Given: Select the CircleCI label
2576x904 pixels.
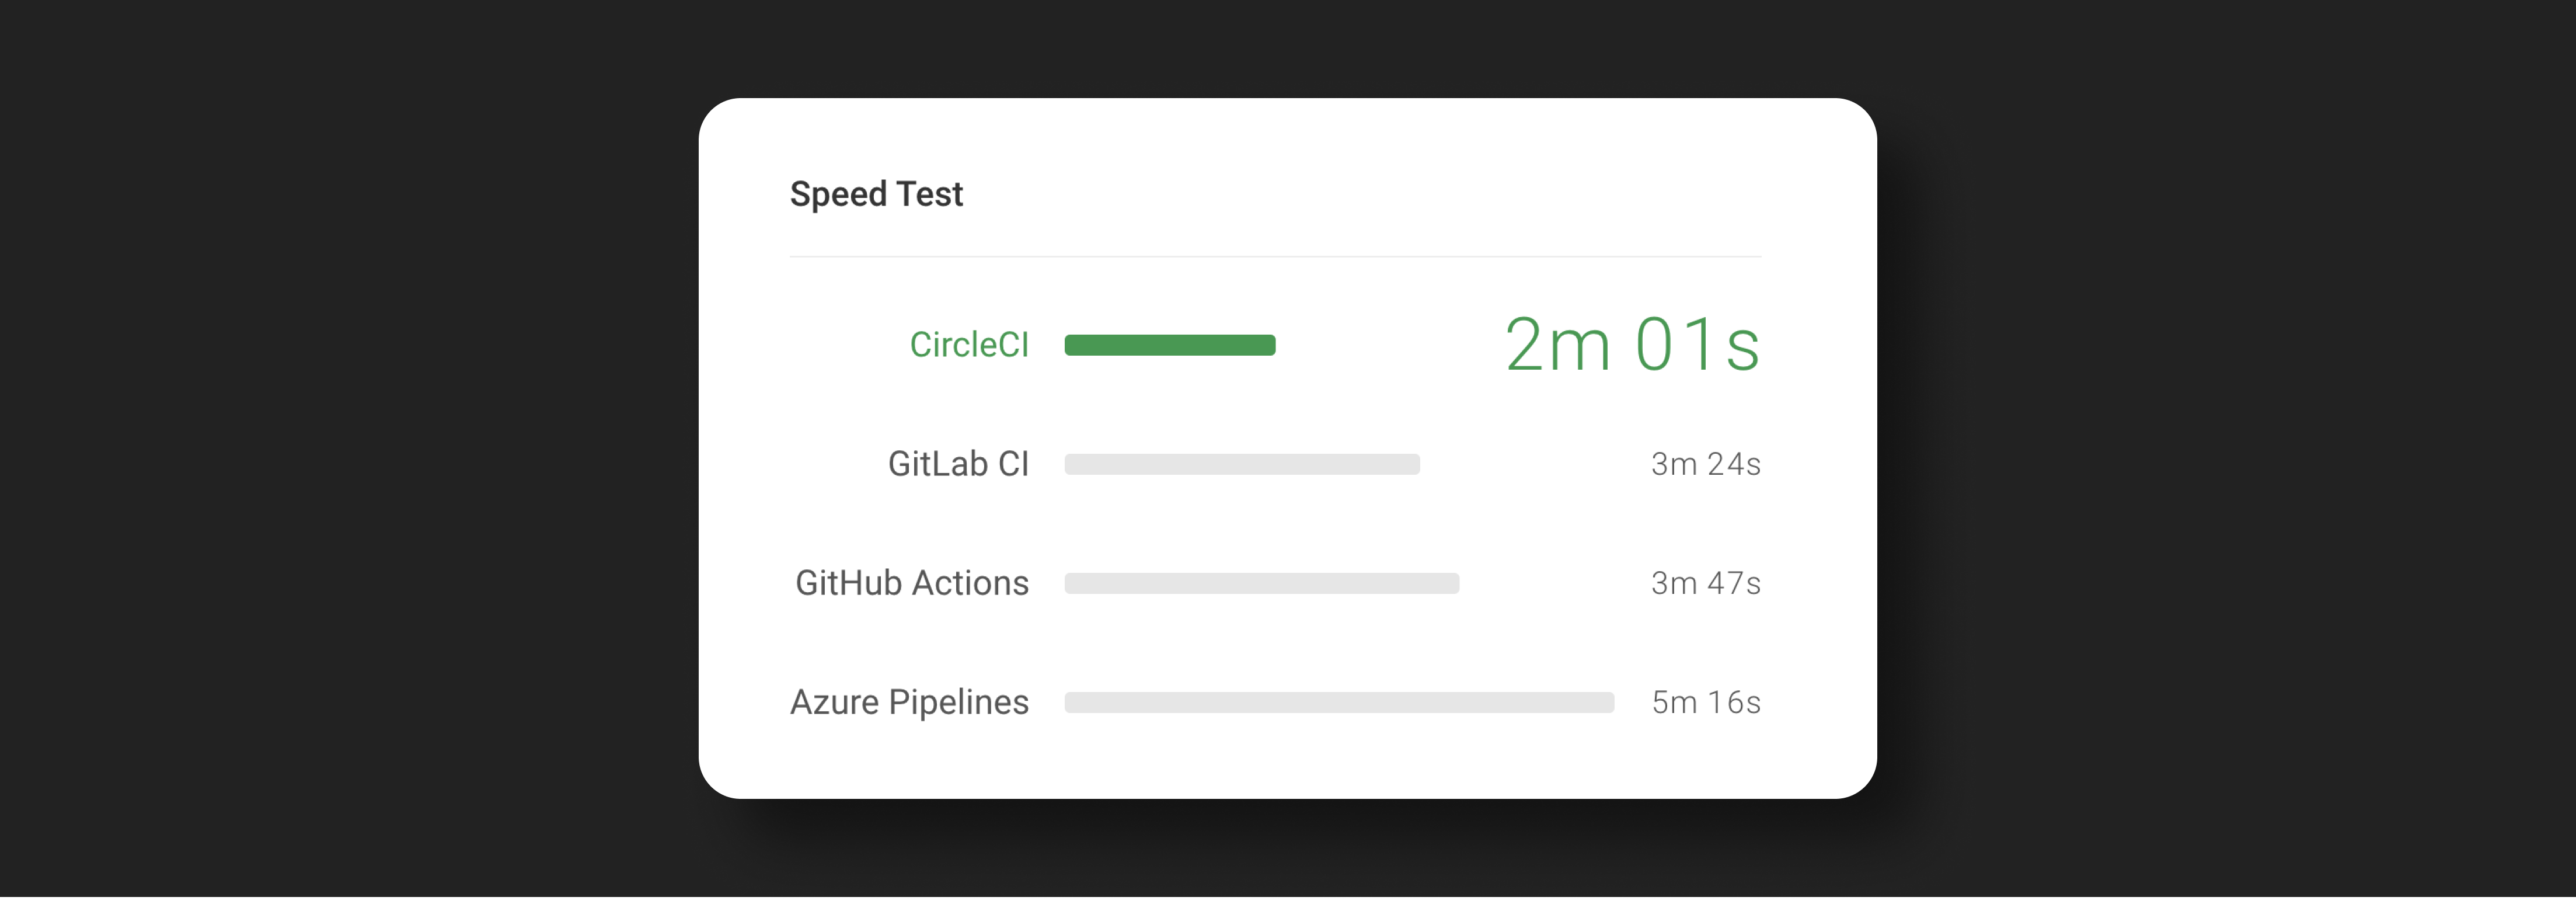Looking at the screenshot, I should [968, 345].
